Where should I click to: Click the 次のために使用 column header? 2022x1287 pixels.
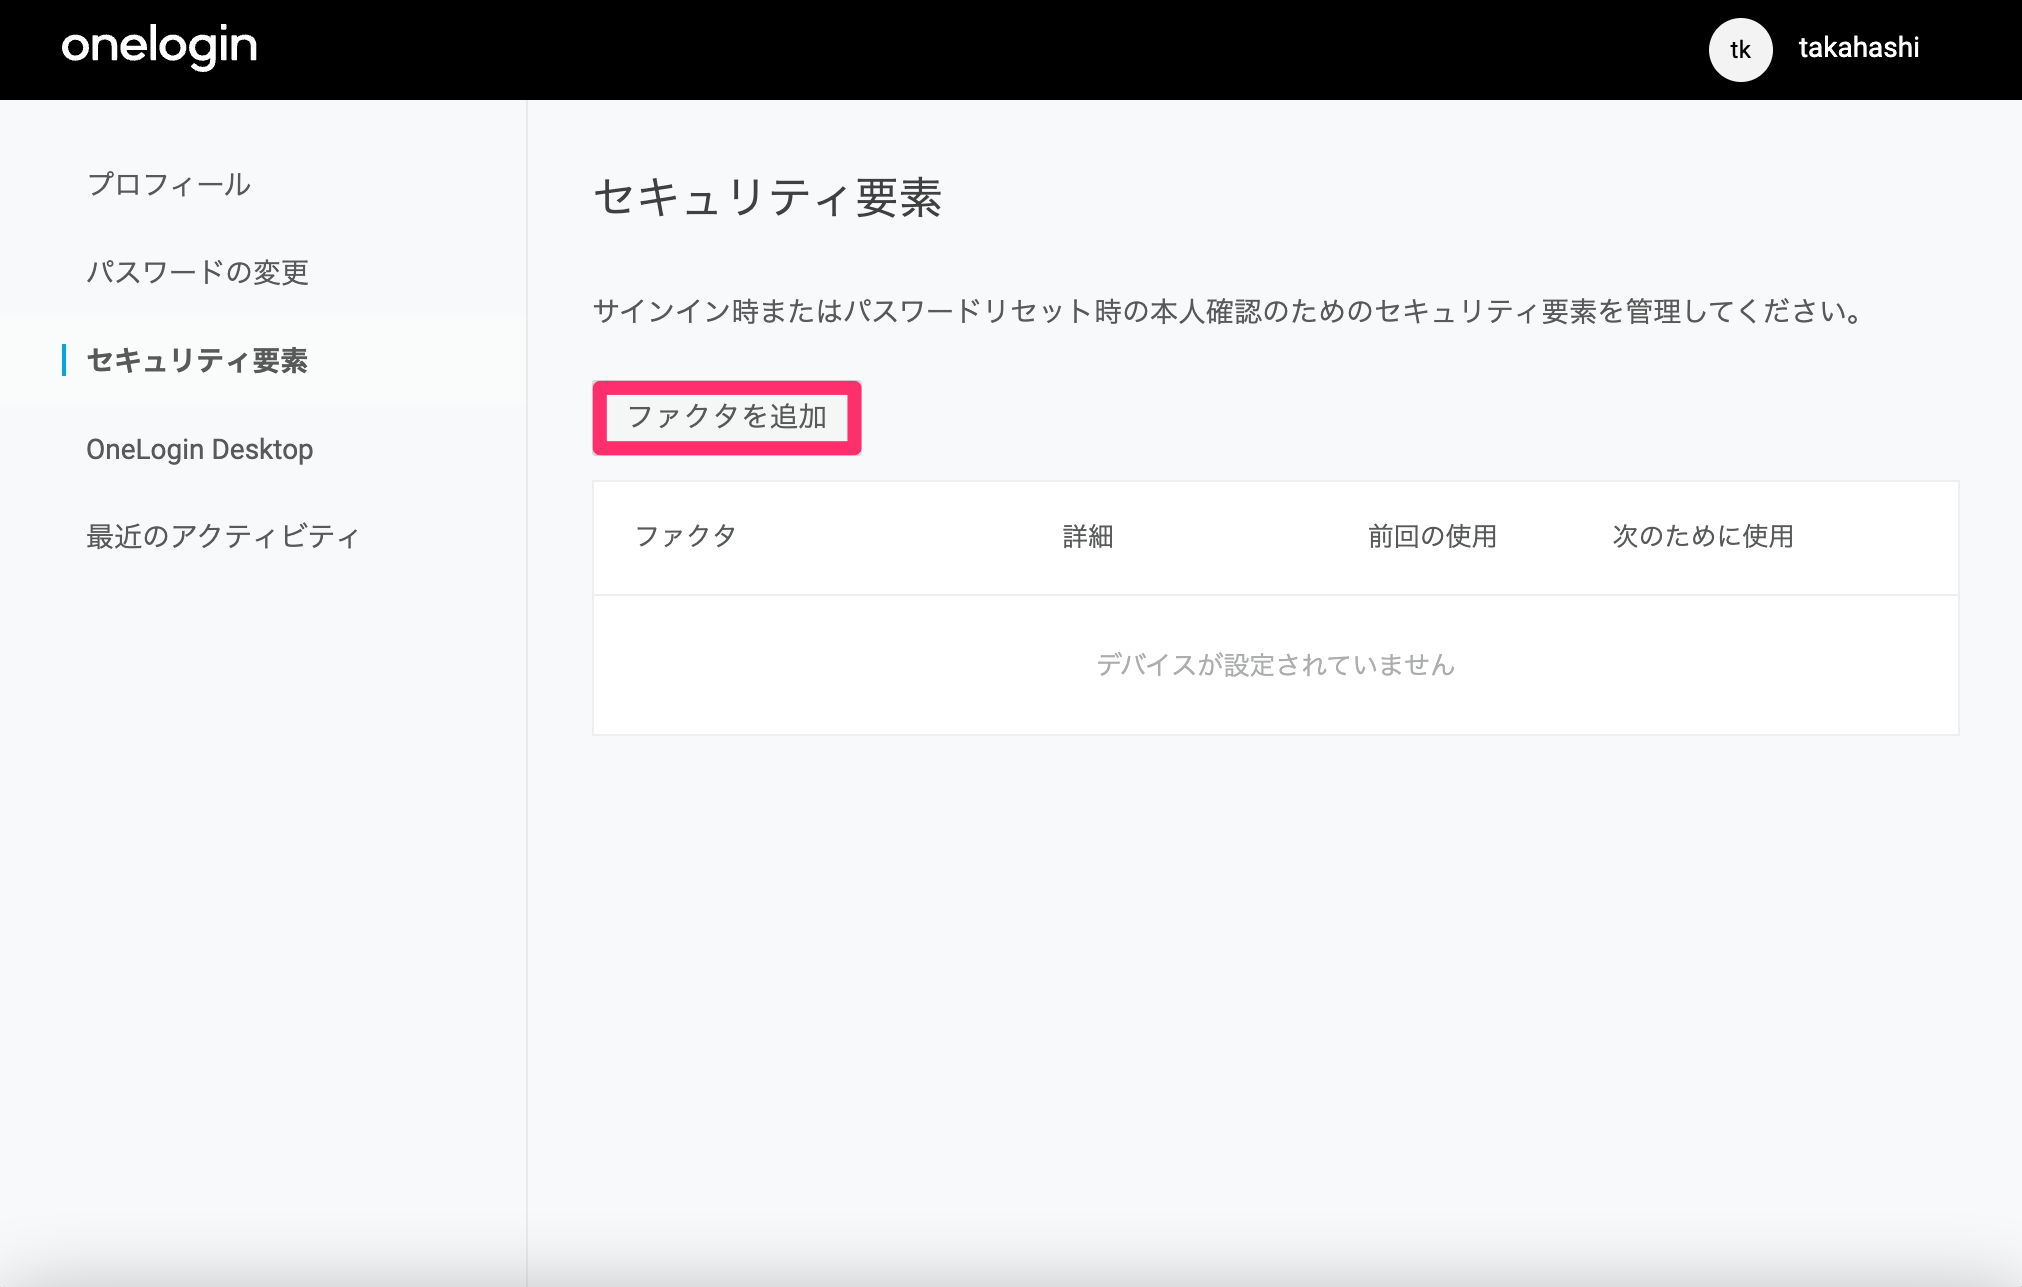point(1703,537)
